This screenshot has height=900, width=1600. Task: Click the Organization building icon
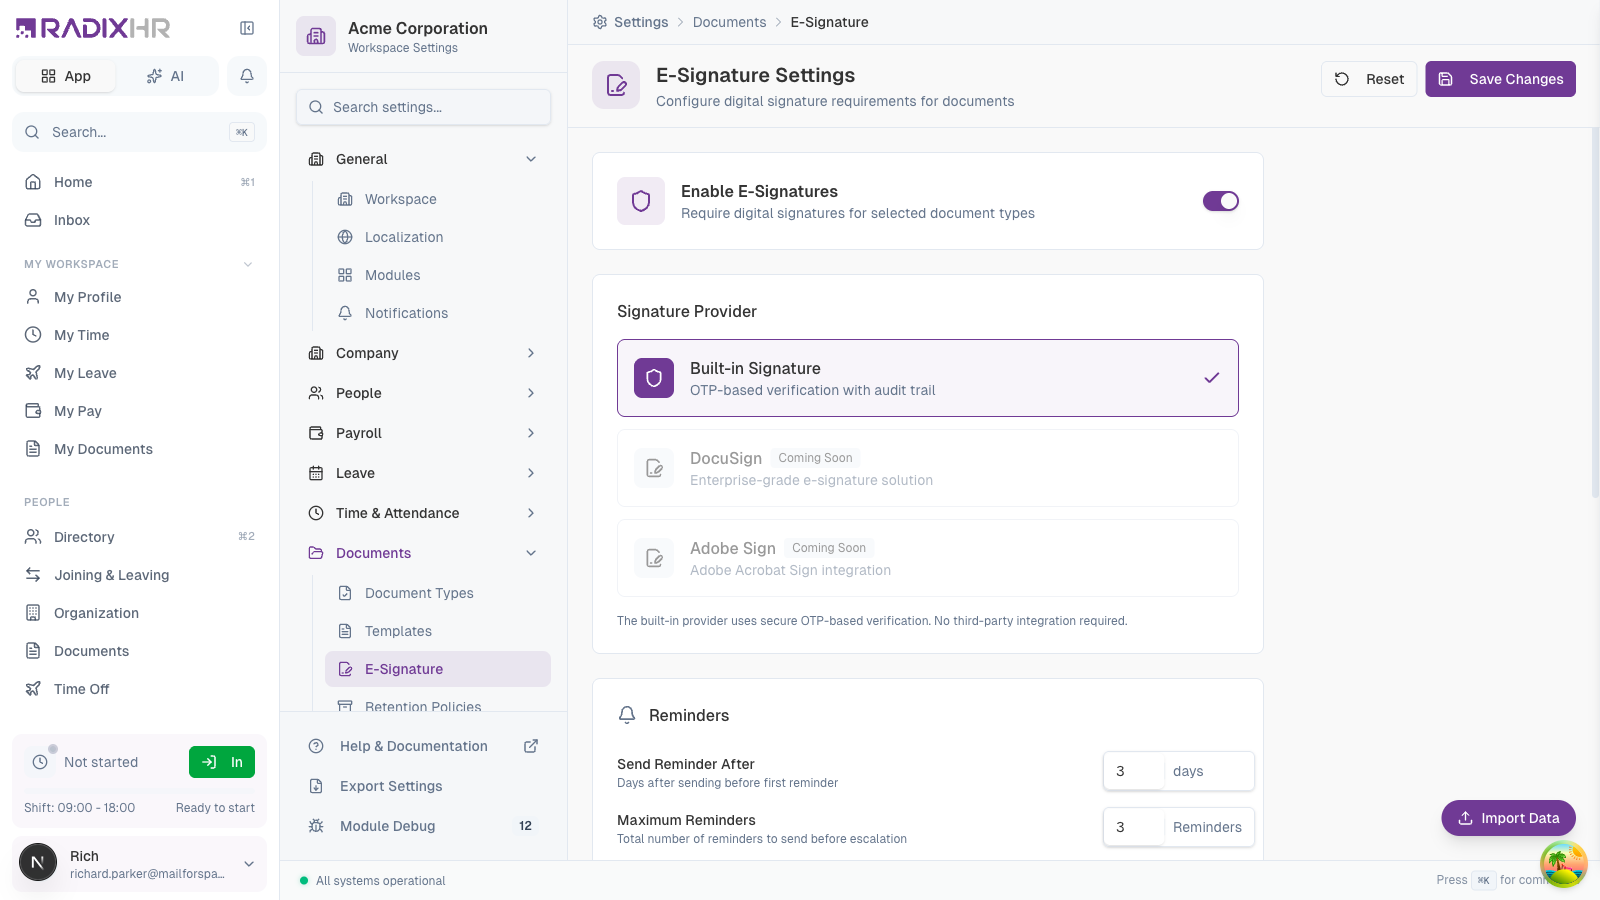[x=33, y=613]
